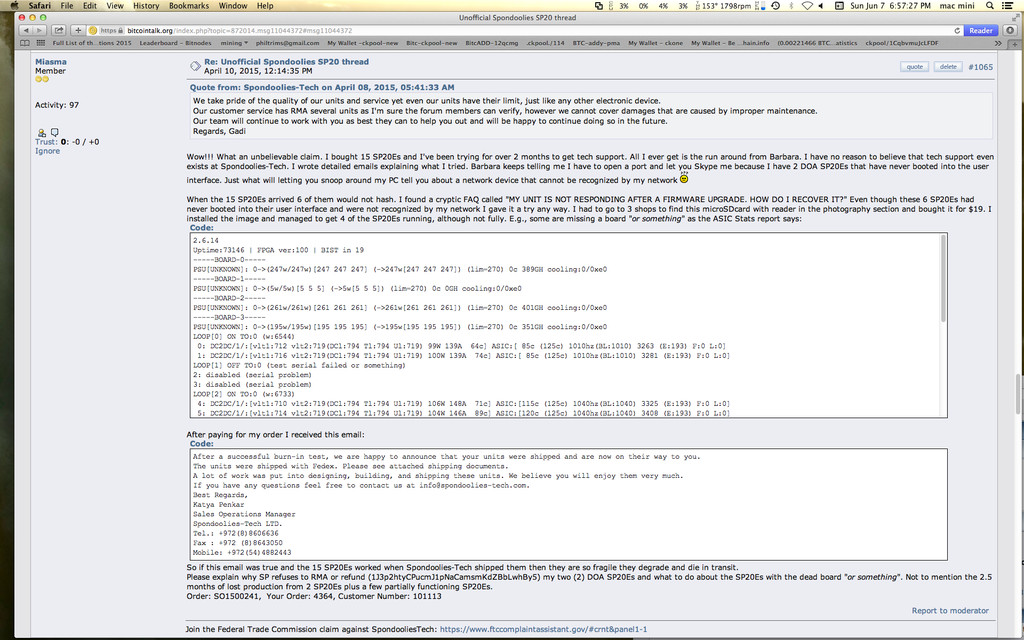Expand the mining bookmarks folder
This screenshot has height=640, width=1024.
pos(234,43)
